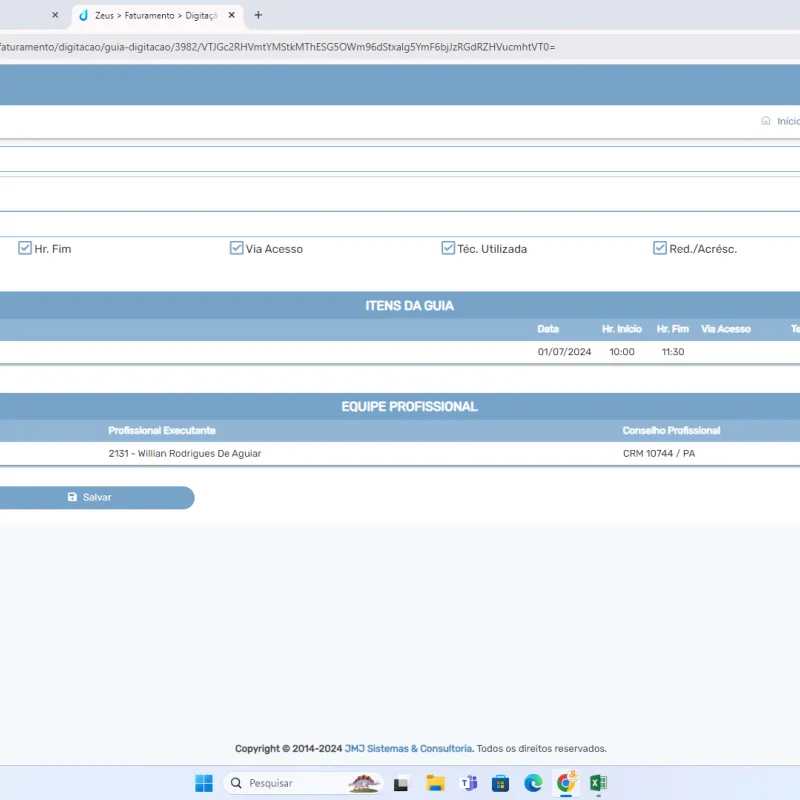800x800 pixels.
Task: Toggle the Via Acesso checkbox
Action: 237,248
